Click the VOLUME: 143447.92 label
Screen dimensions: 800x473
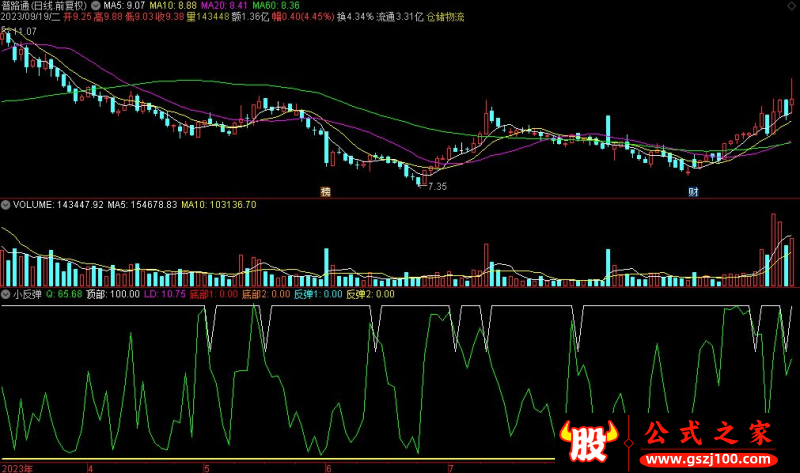click(58, 205)
